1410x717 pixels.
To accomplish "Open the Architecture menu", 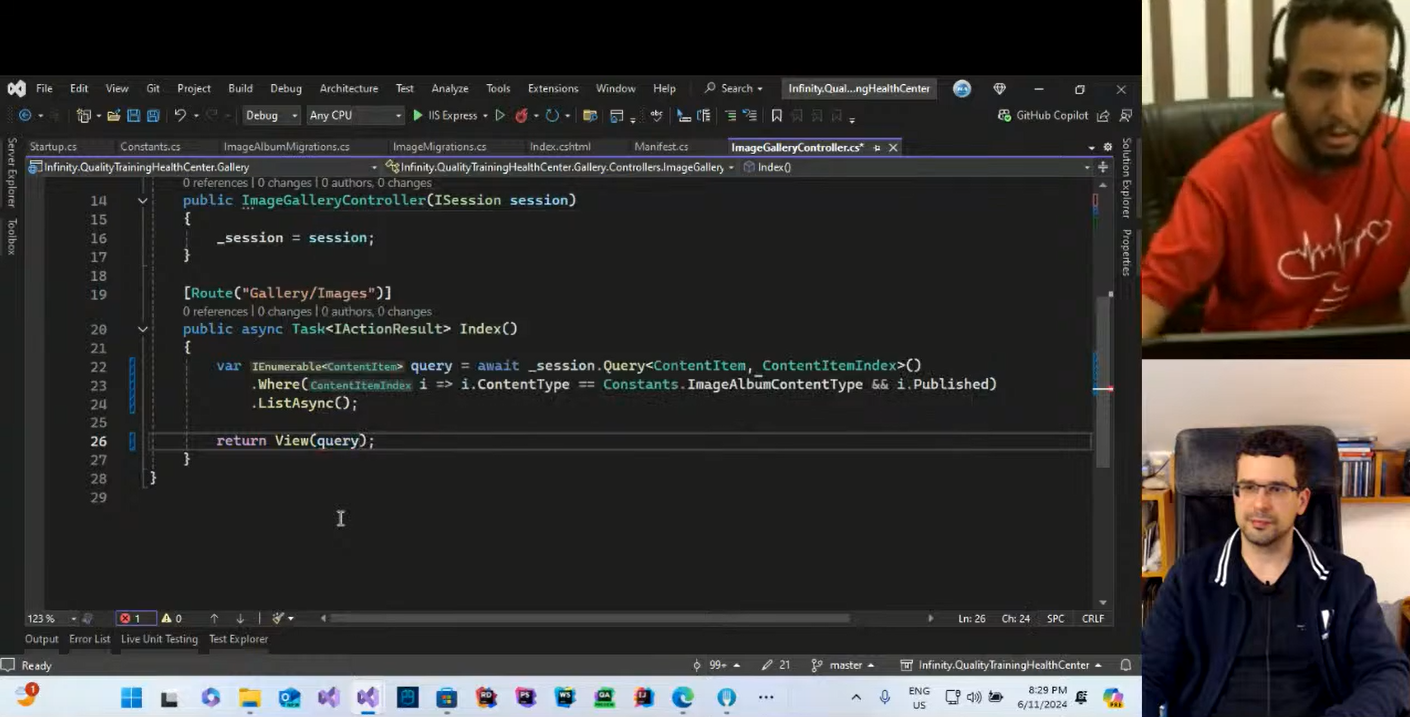I will tap(349, 88).
